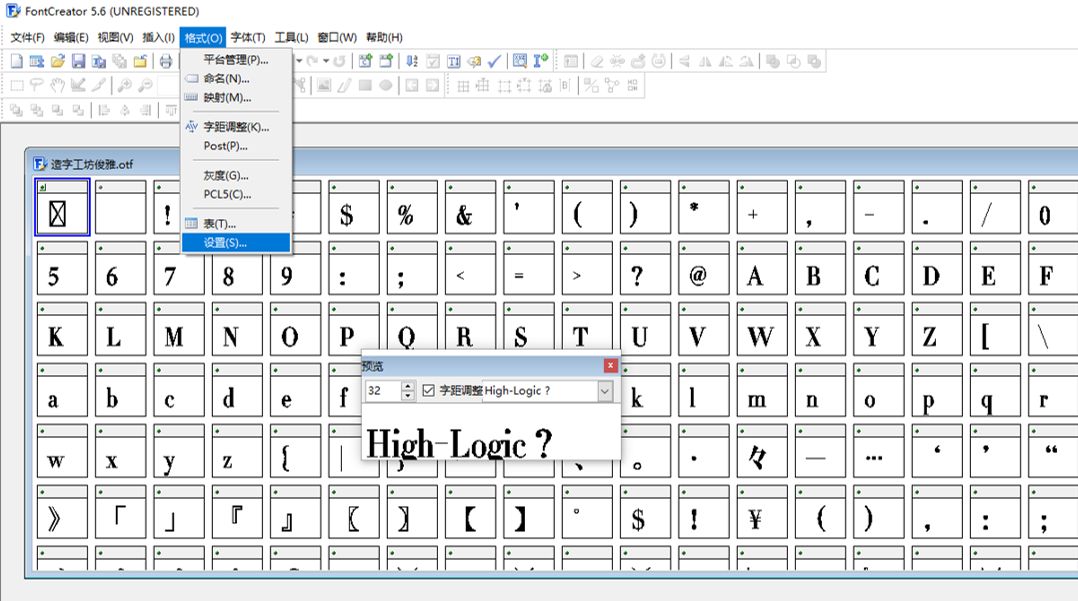Open the 文件(F) menu

coord(28,37)
